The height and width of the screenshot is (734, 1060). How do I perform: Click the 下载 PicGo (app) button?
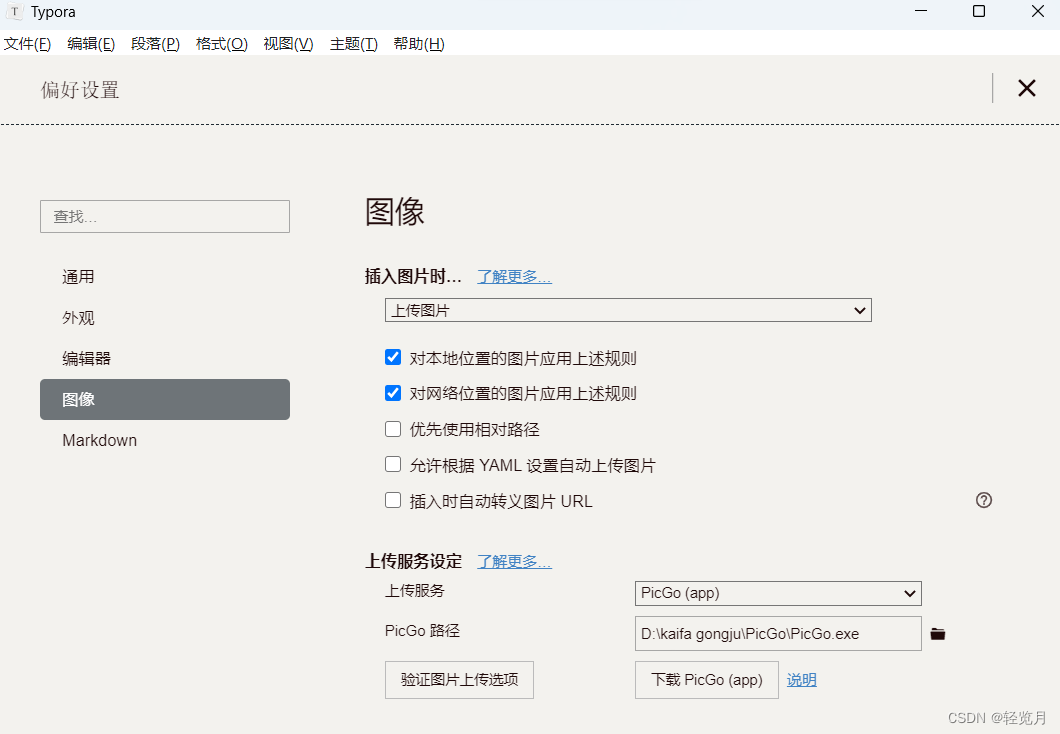coord(707,680)
